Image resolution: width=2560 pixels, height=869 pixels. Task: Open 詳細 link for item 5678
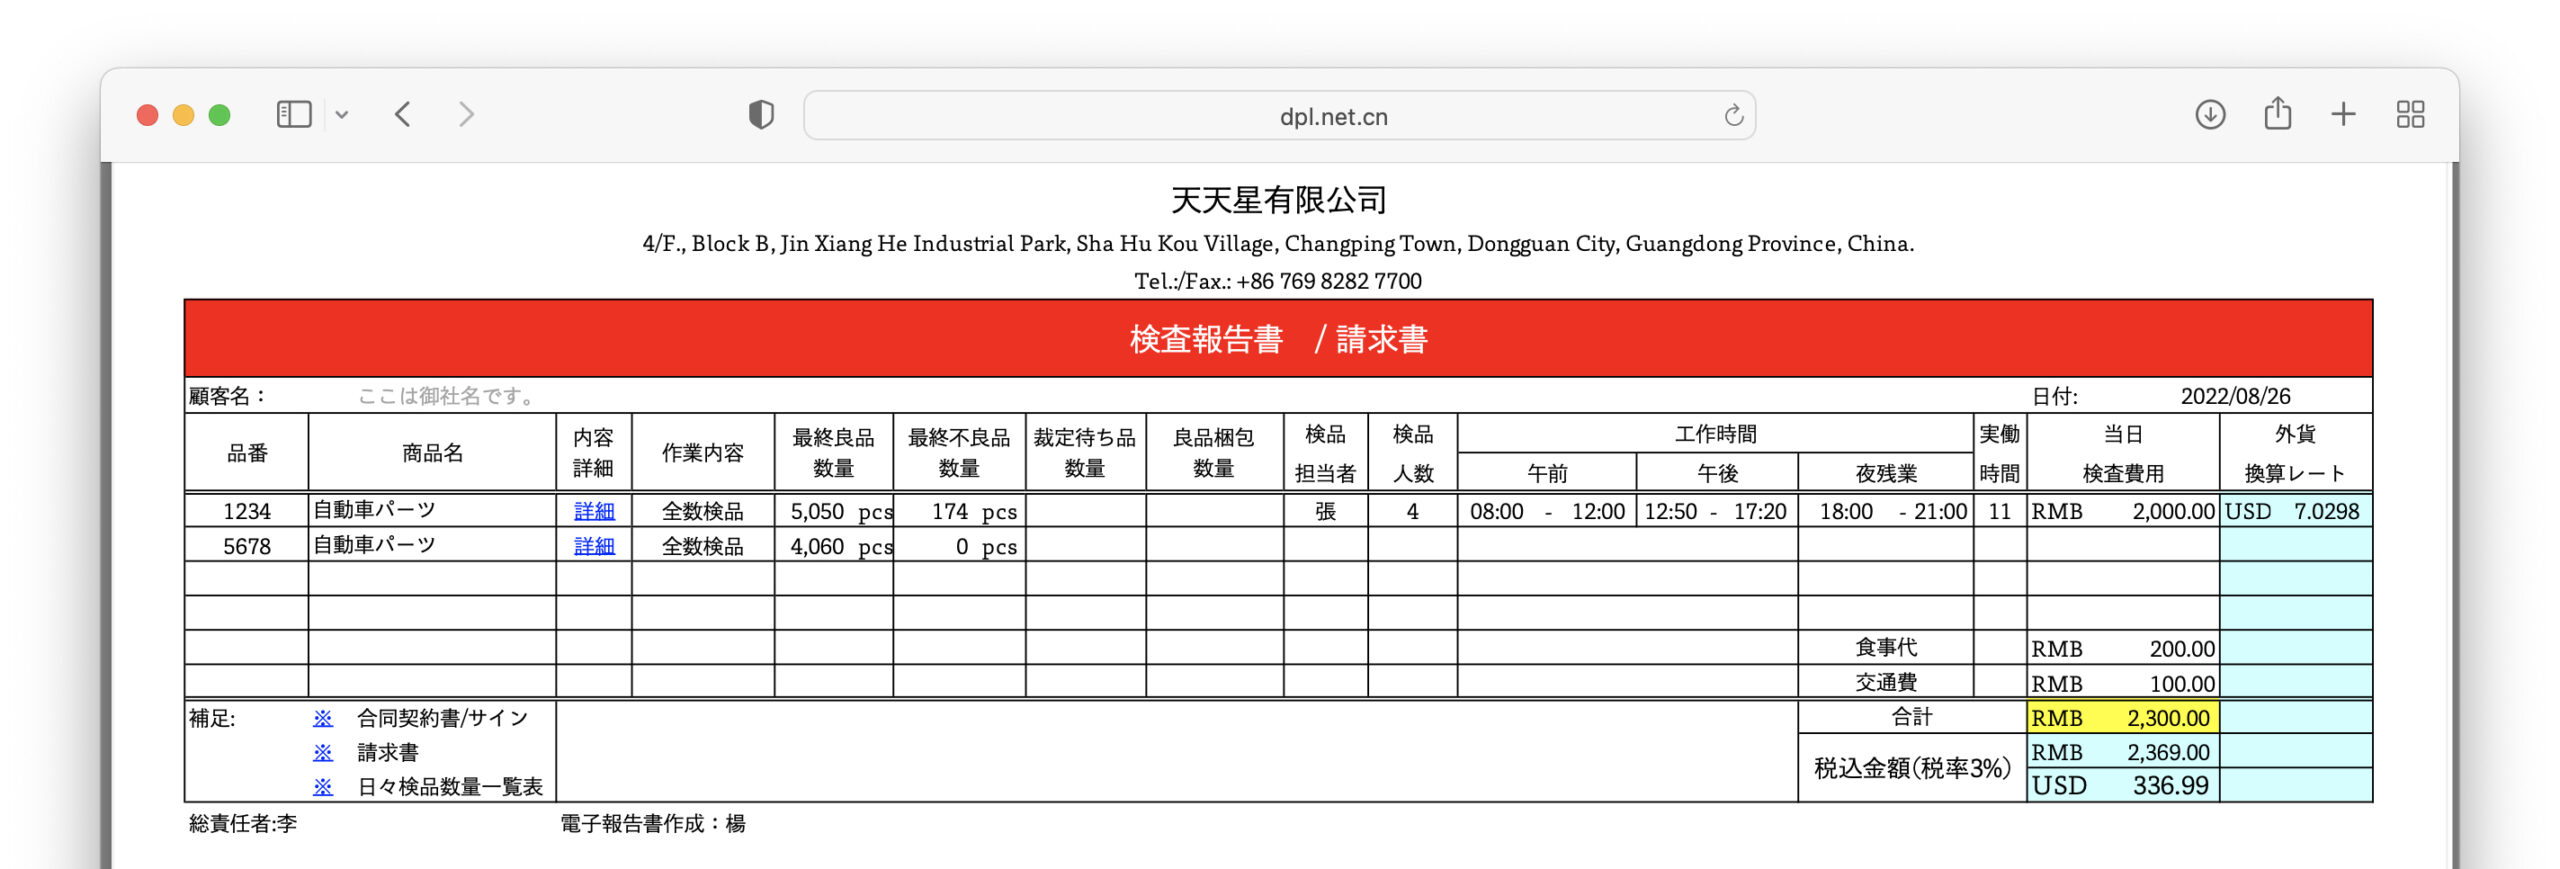[594, 547]
